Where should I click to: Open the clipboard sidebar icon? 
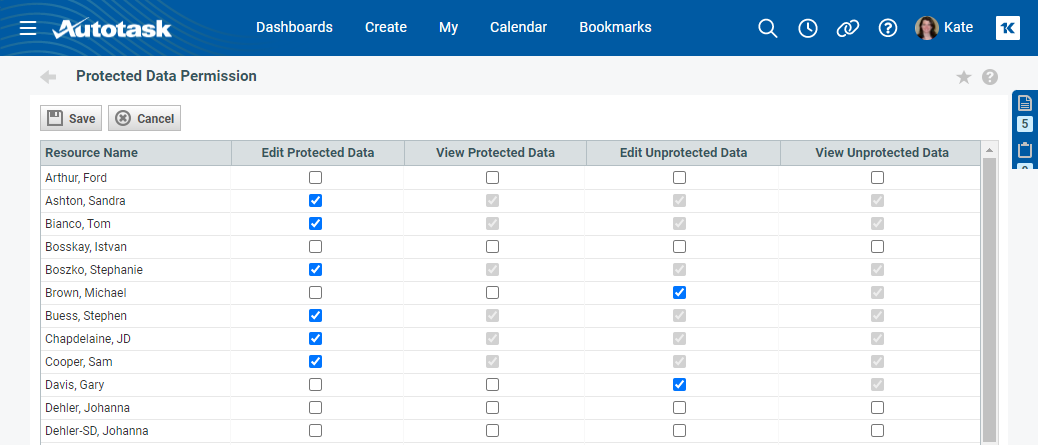click(x=1025, y=150)
